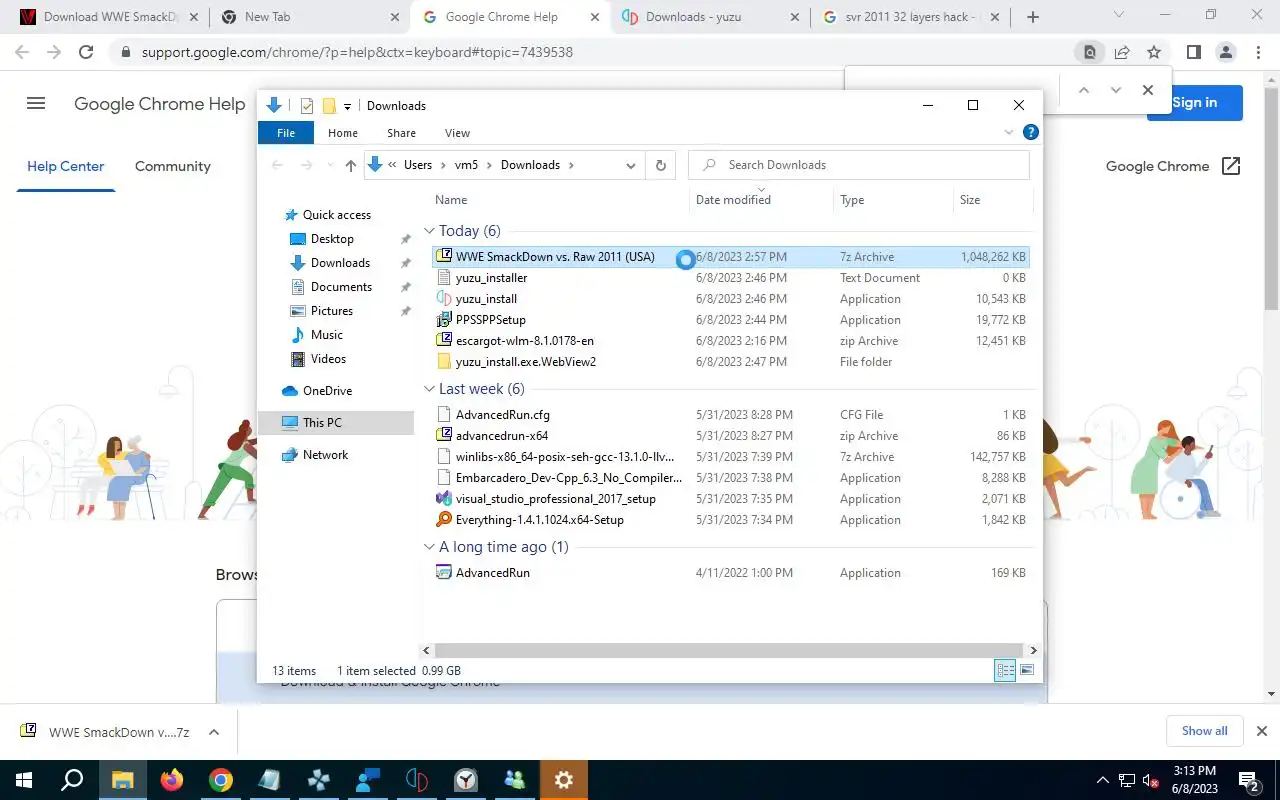Open the File tab in Explorer

coord(286,133)
